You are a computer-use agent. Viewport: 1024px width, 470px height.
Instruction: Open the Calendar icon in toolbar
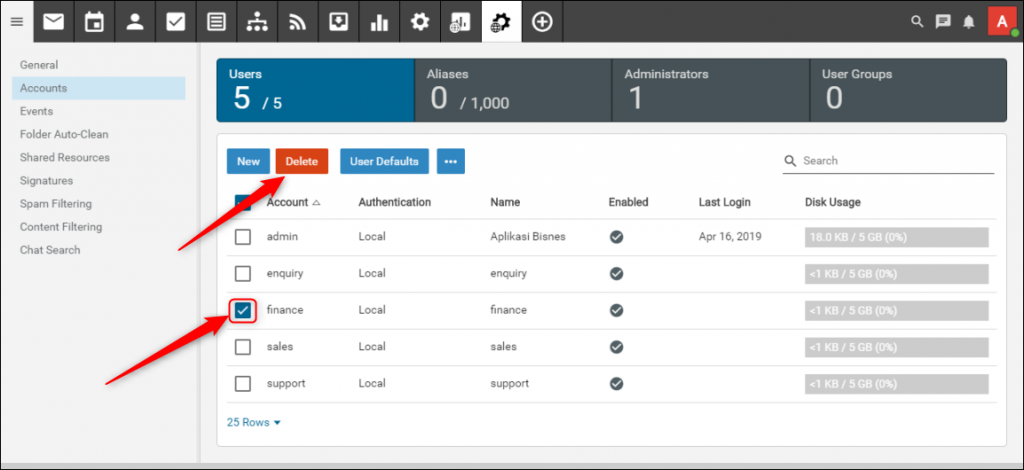[x=94, y=22]
